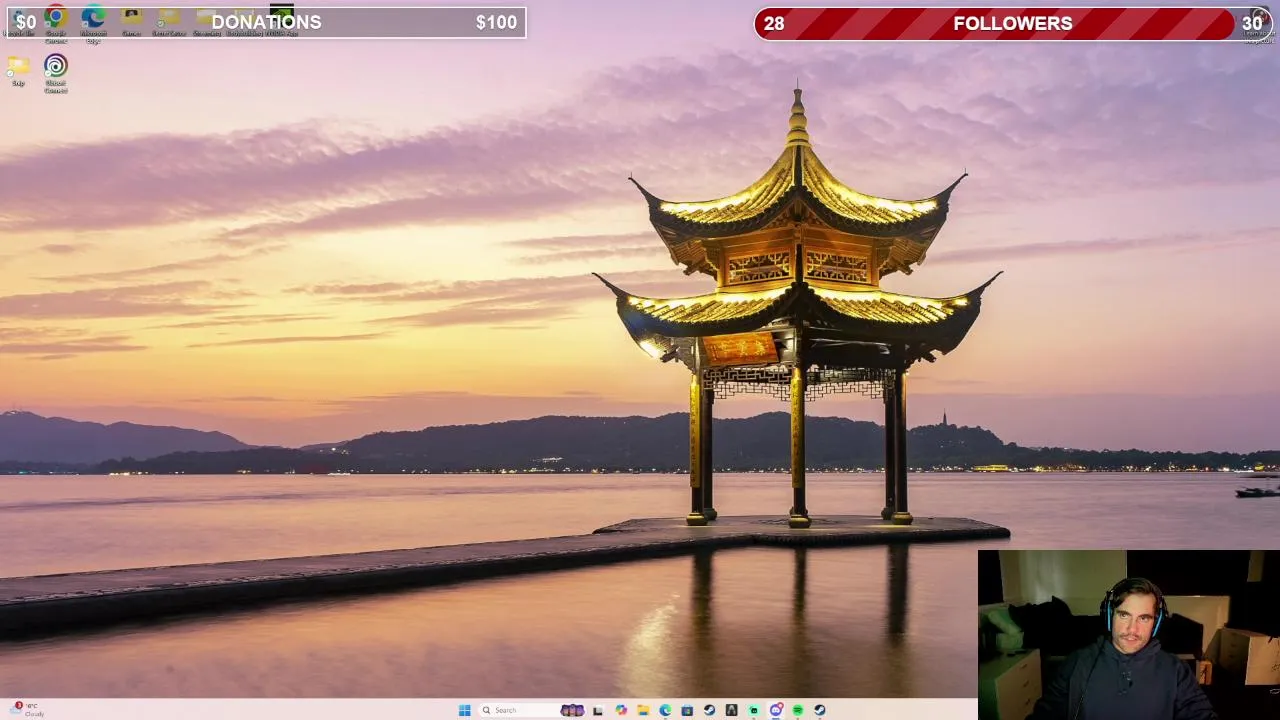
Task: Open Microsoft Store from the taskbar
Action: click(x=687, y=710)
